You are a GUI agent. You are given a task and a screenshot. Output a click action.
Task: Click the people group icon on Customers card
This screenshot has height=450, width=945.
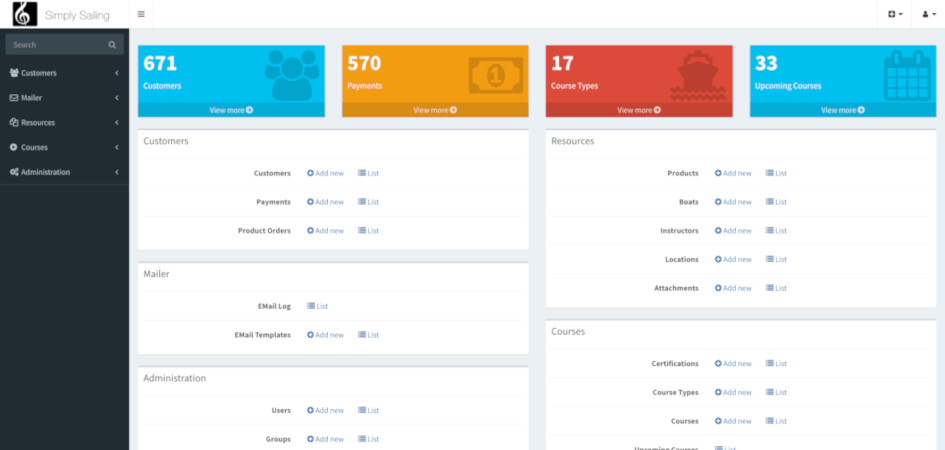click(292, 75)
